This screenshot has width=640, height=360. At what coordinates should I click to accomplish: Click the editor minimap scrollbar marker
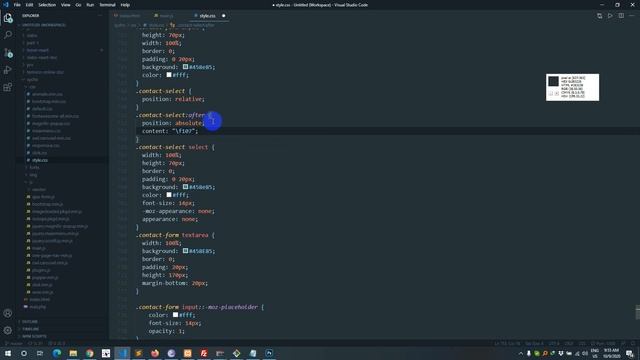tap(638, 312)
